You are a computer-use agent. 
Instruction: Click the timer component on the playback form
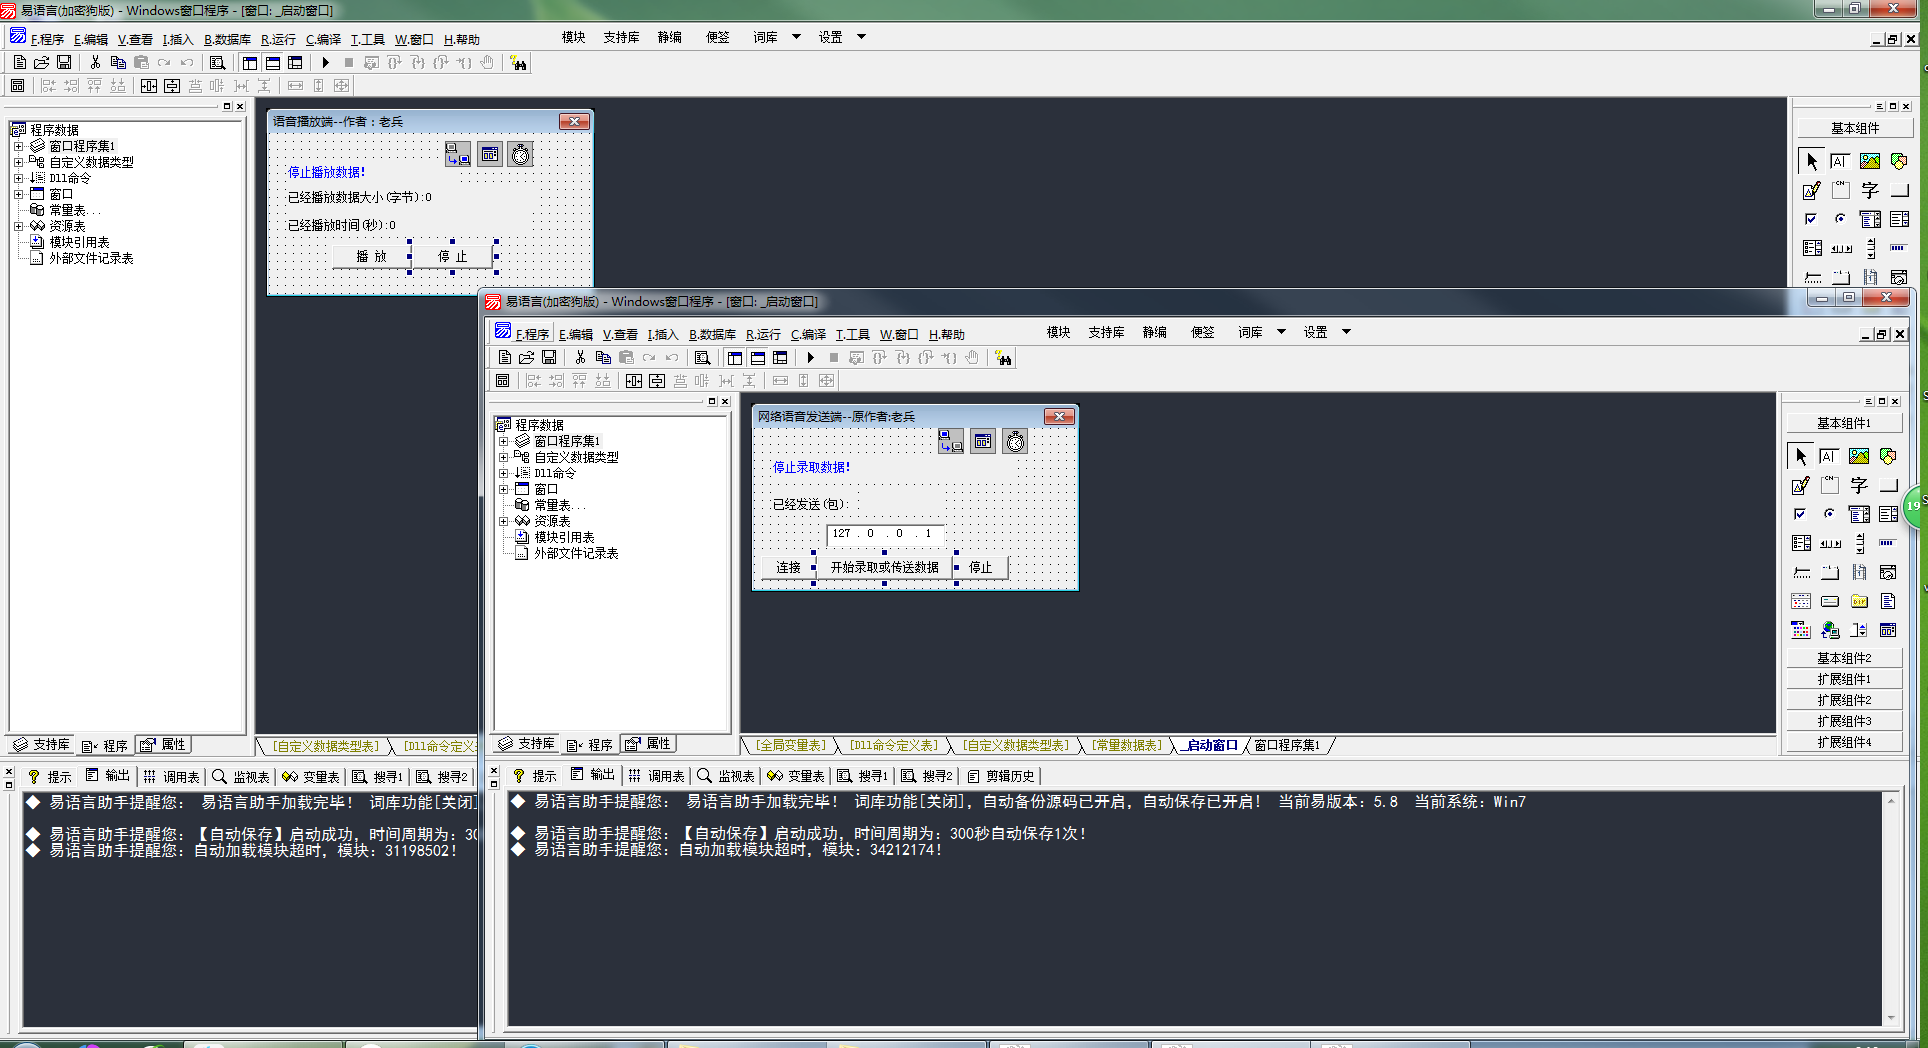[520, 154]
